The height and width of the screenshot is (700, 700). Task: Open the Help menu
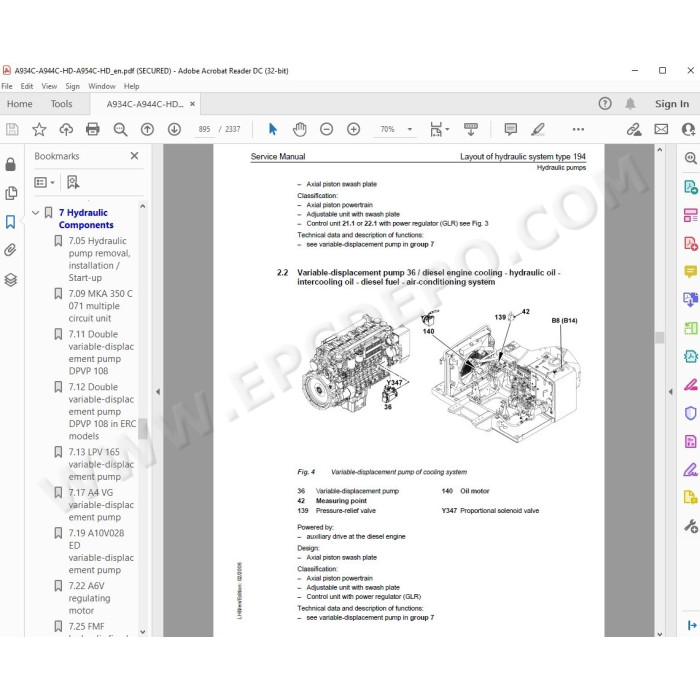[x=131, y=86]
